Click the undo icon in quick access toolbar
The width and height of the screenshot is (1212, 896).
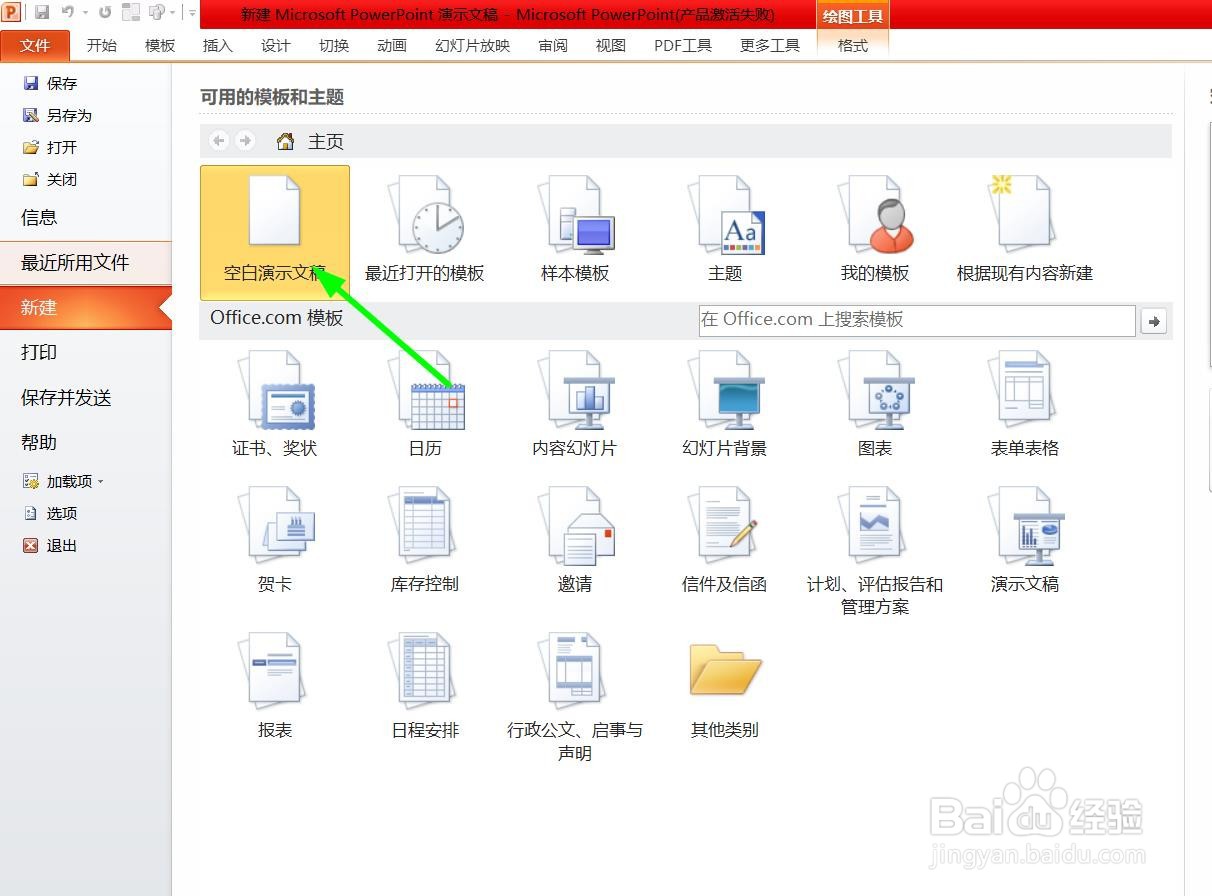pyautogui.click(x=67, y=13)
